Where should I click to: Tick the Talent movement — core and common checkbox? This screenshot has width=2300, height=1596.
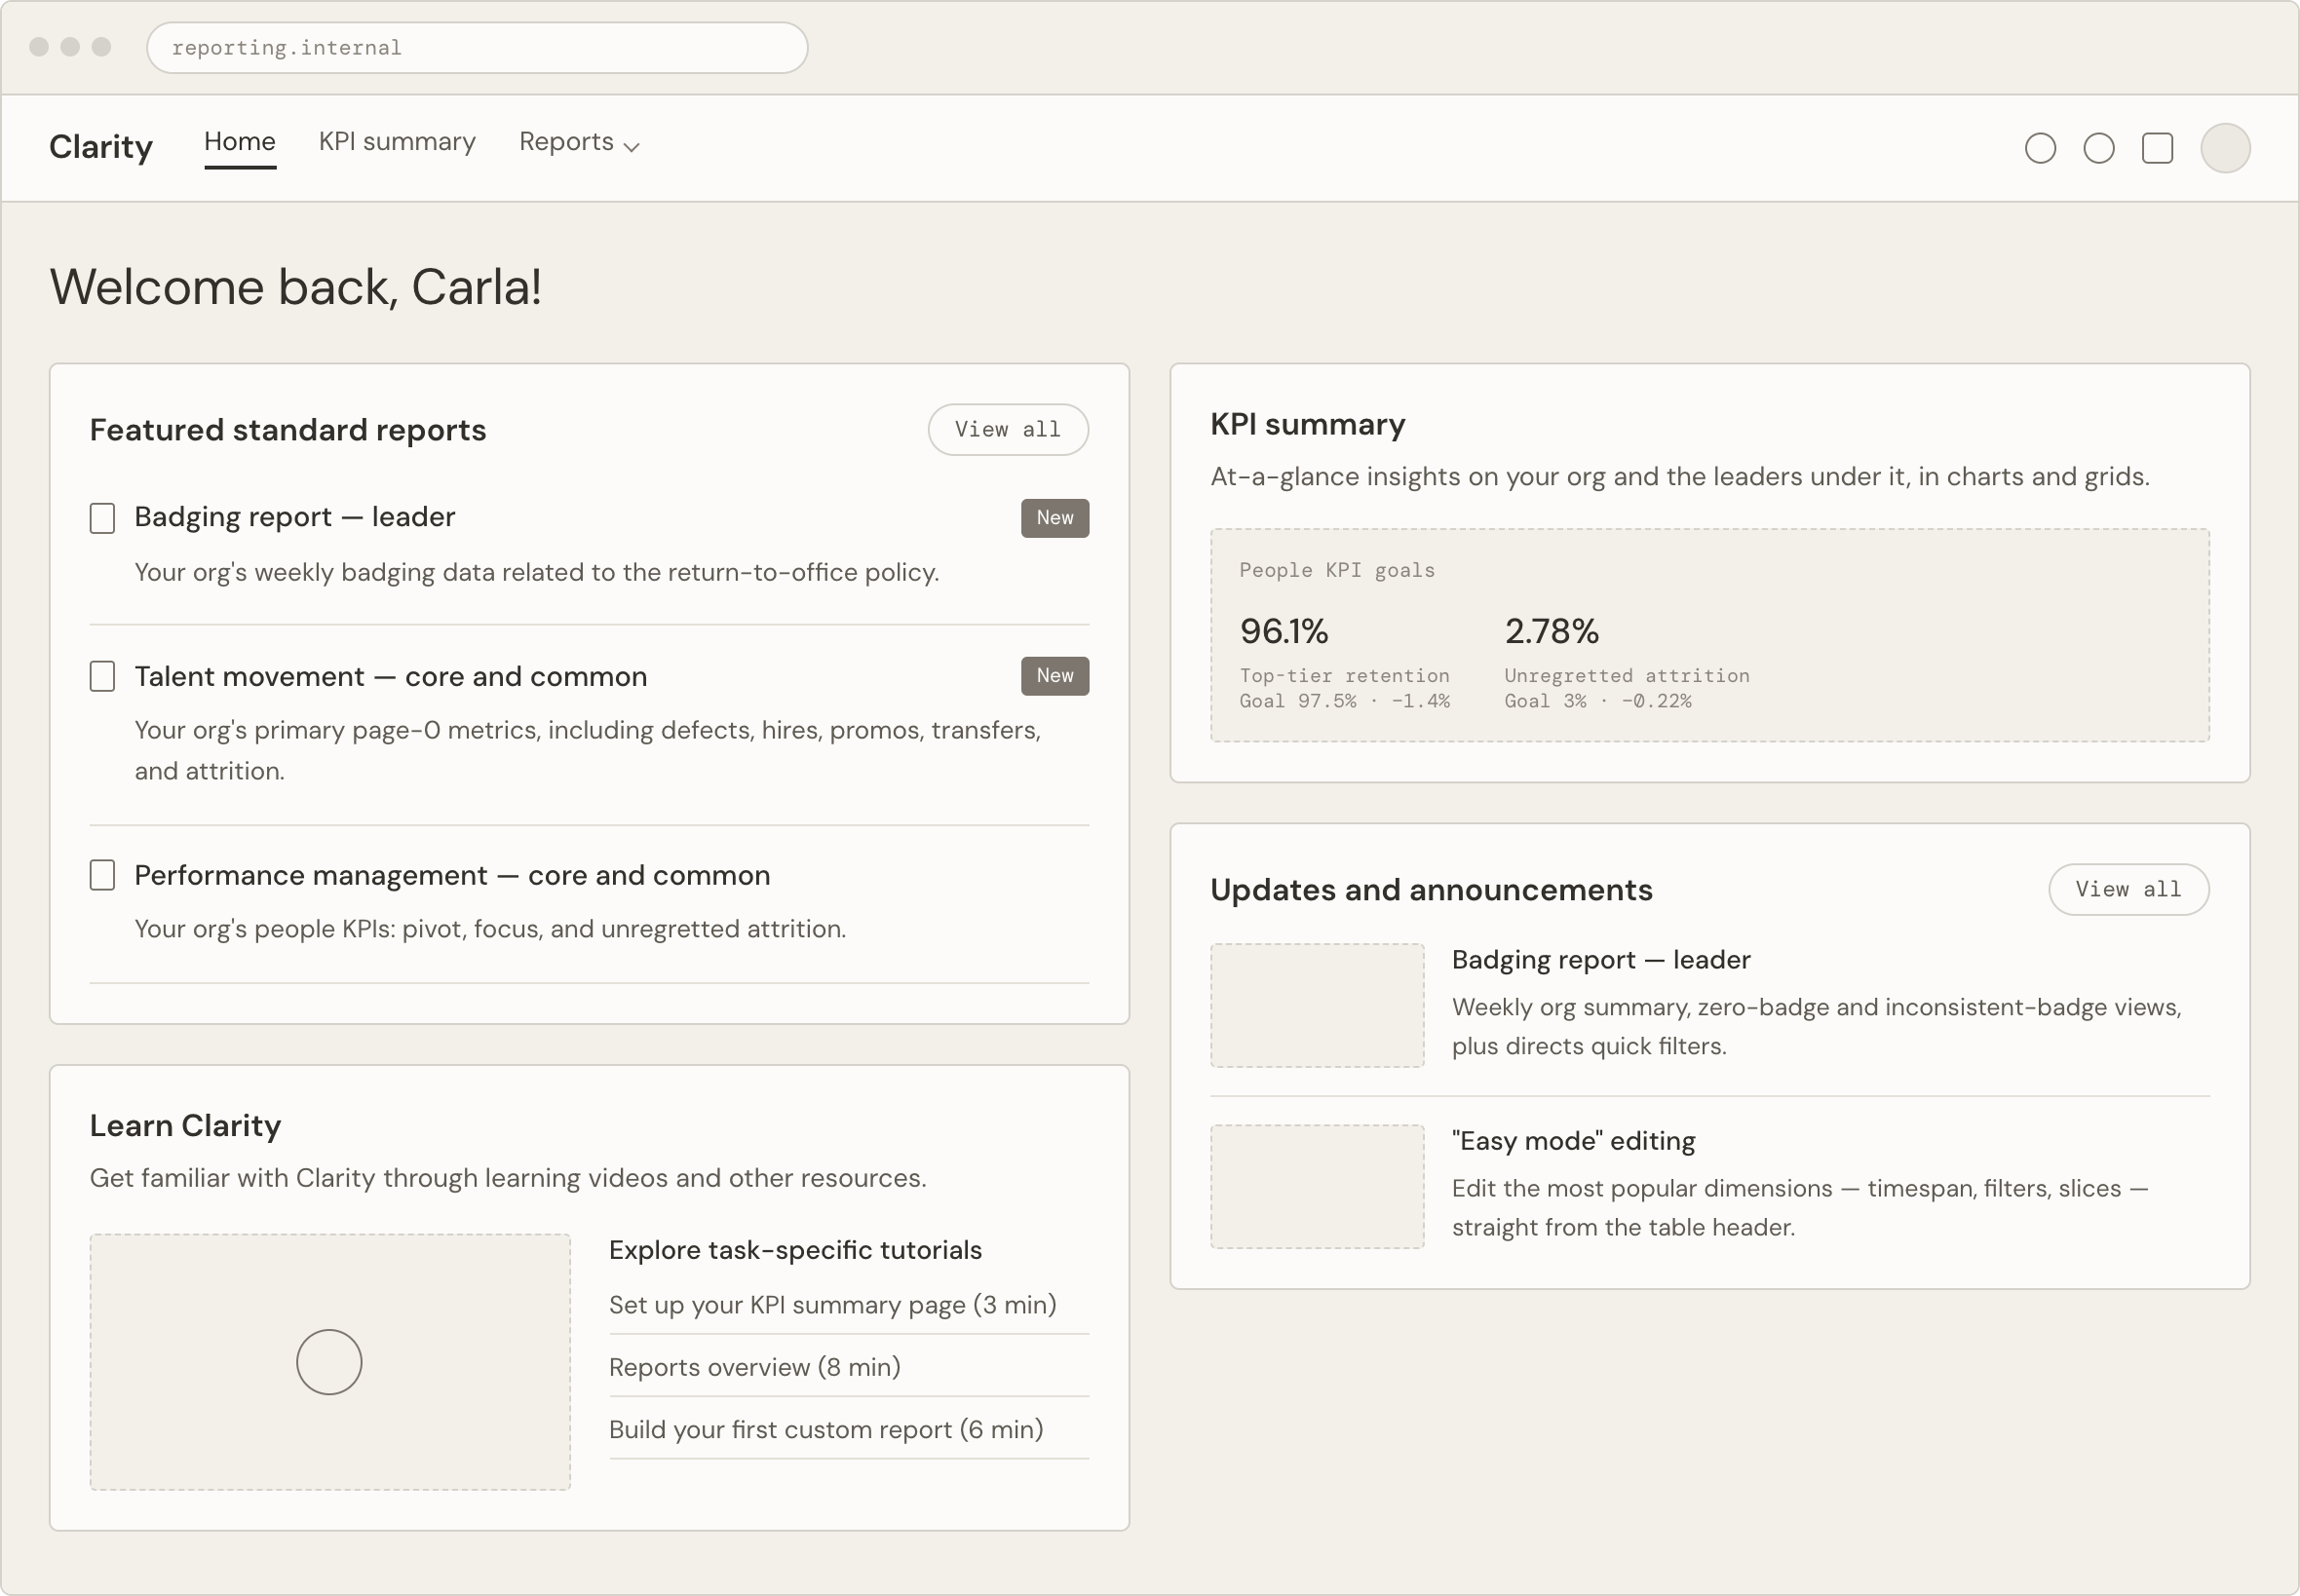pyautogui.click(x=102, y=676)
